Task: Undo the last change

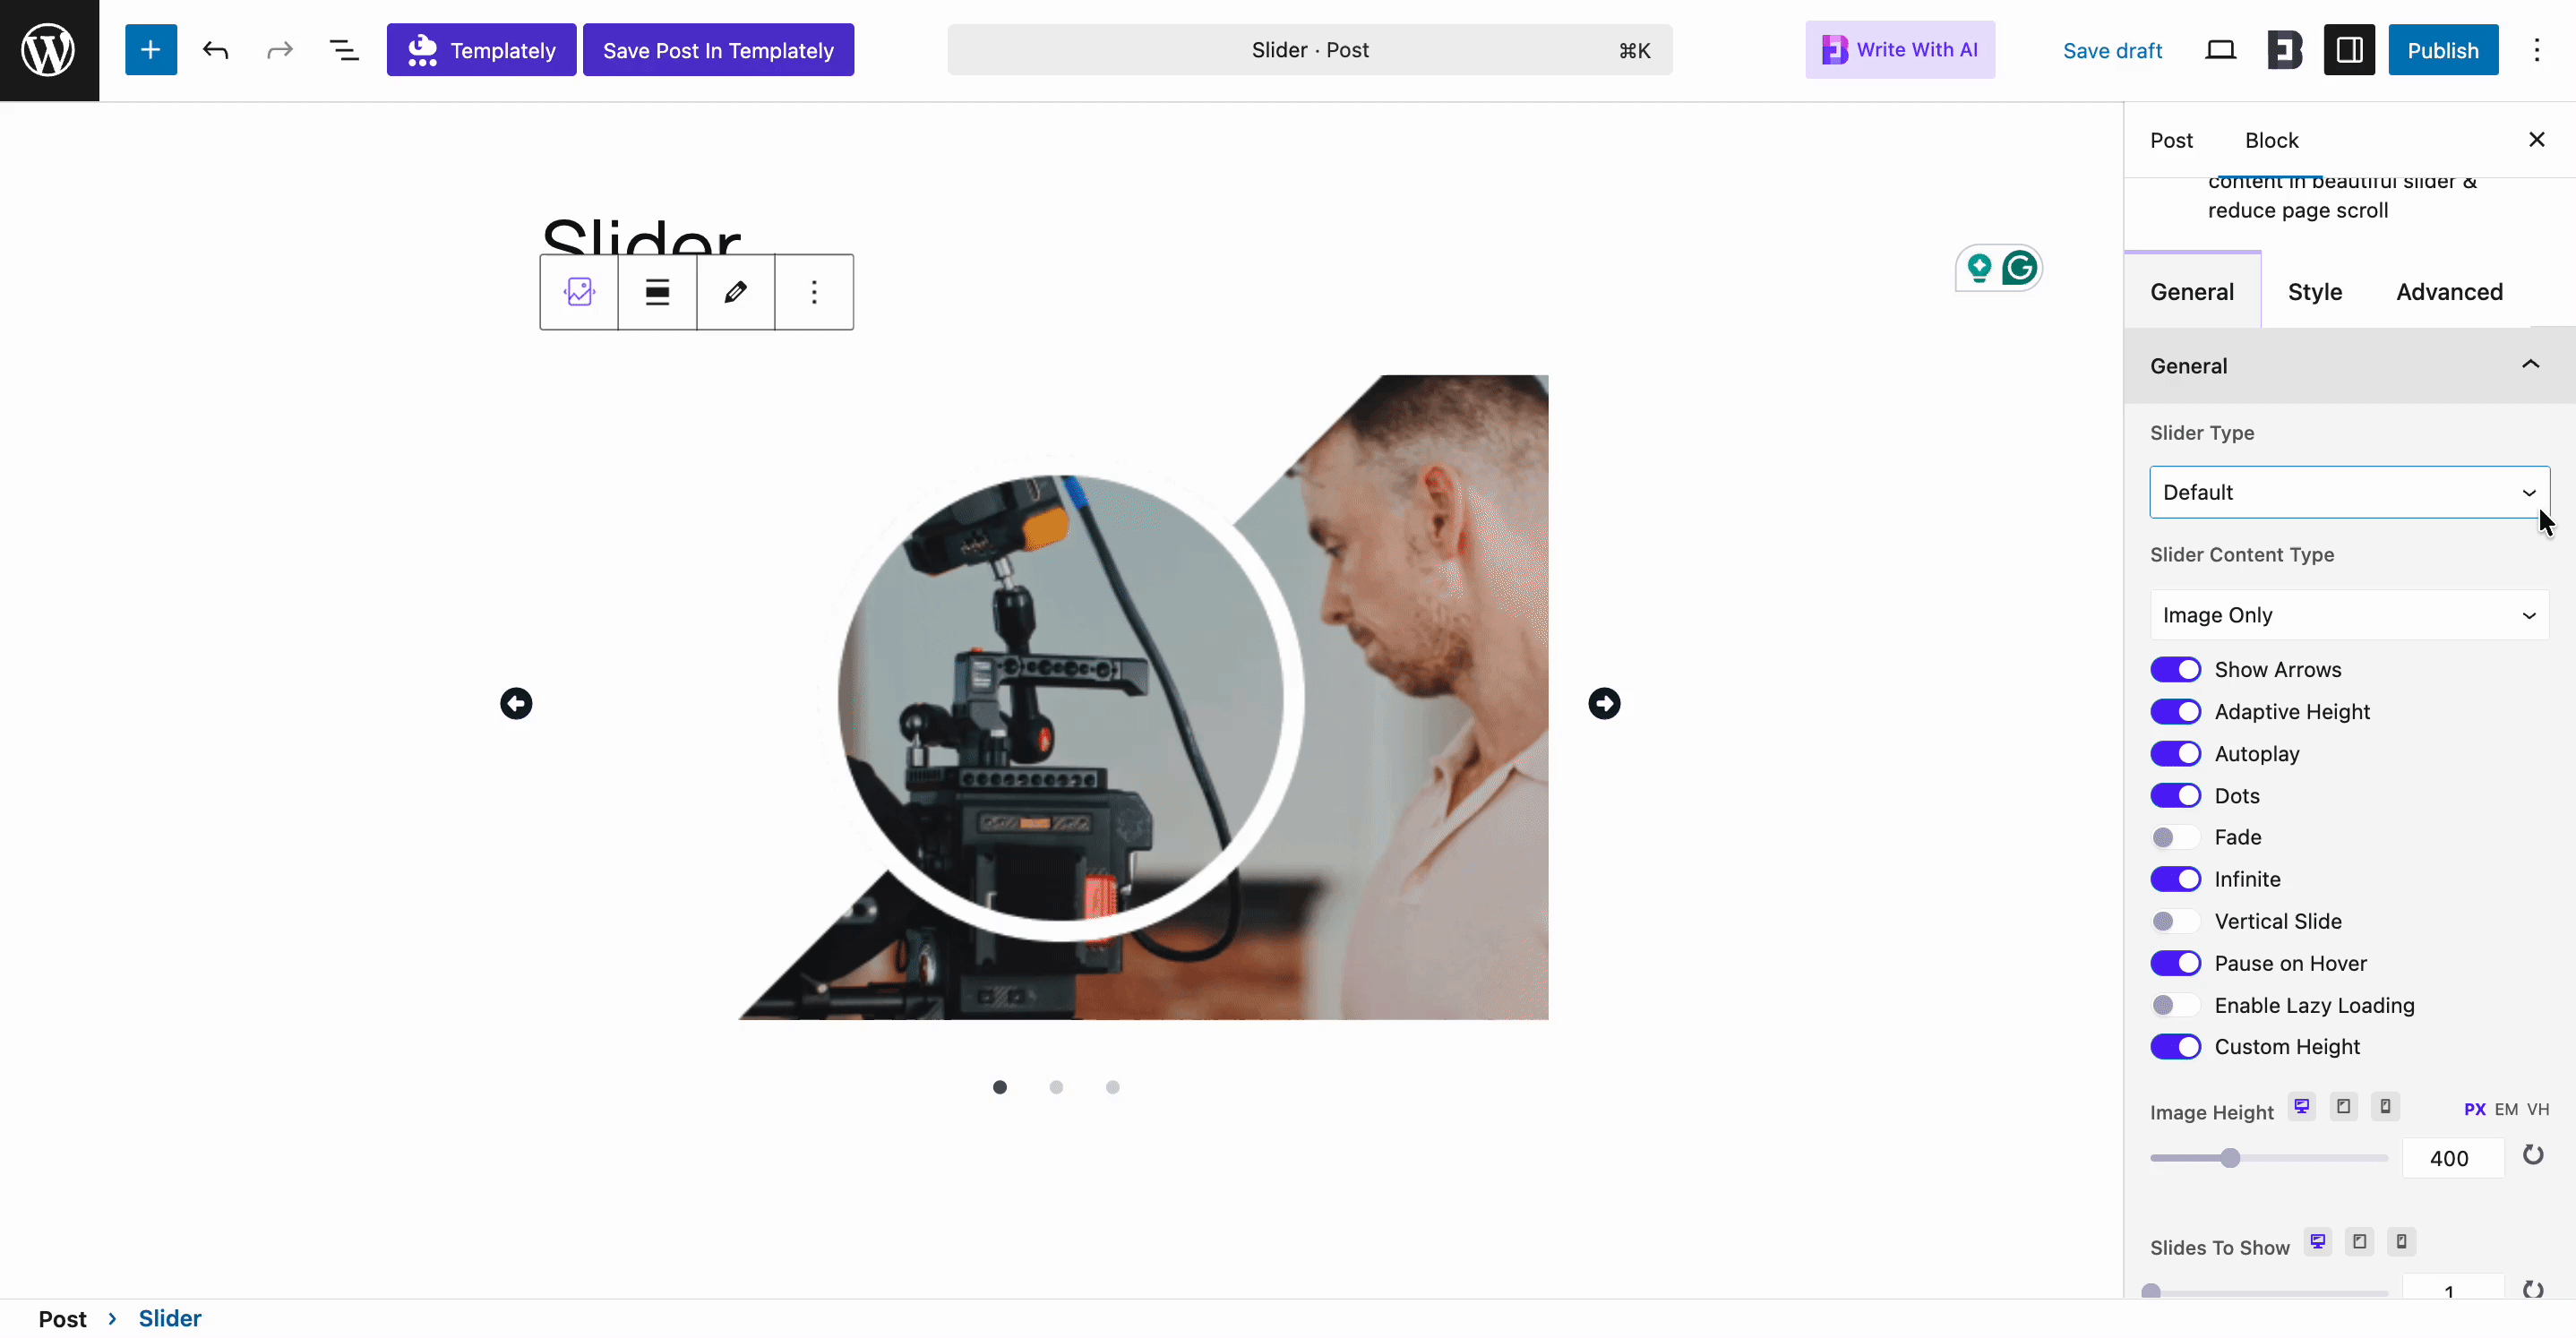Action: [215, 50]
